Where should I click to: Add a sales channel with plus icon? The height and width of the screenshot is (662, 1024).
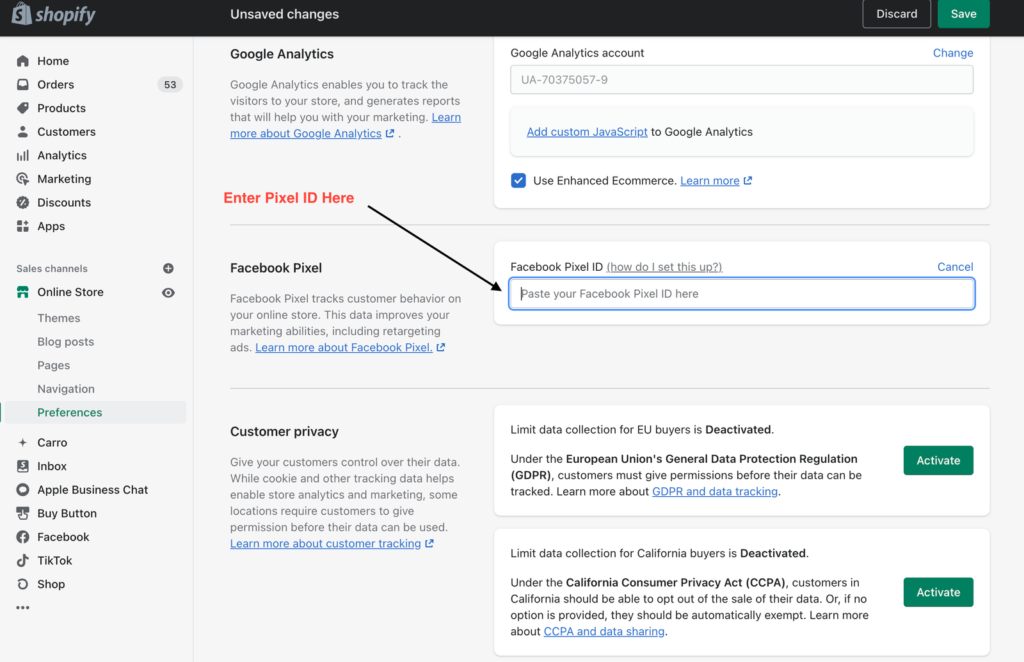click(168, 268)
